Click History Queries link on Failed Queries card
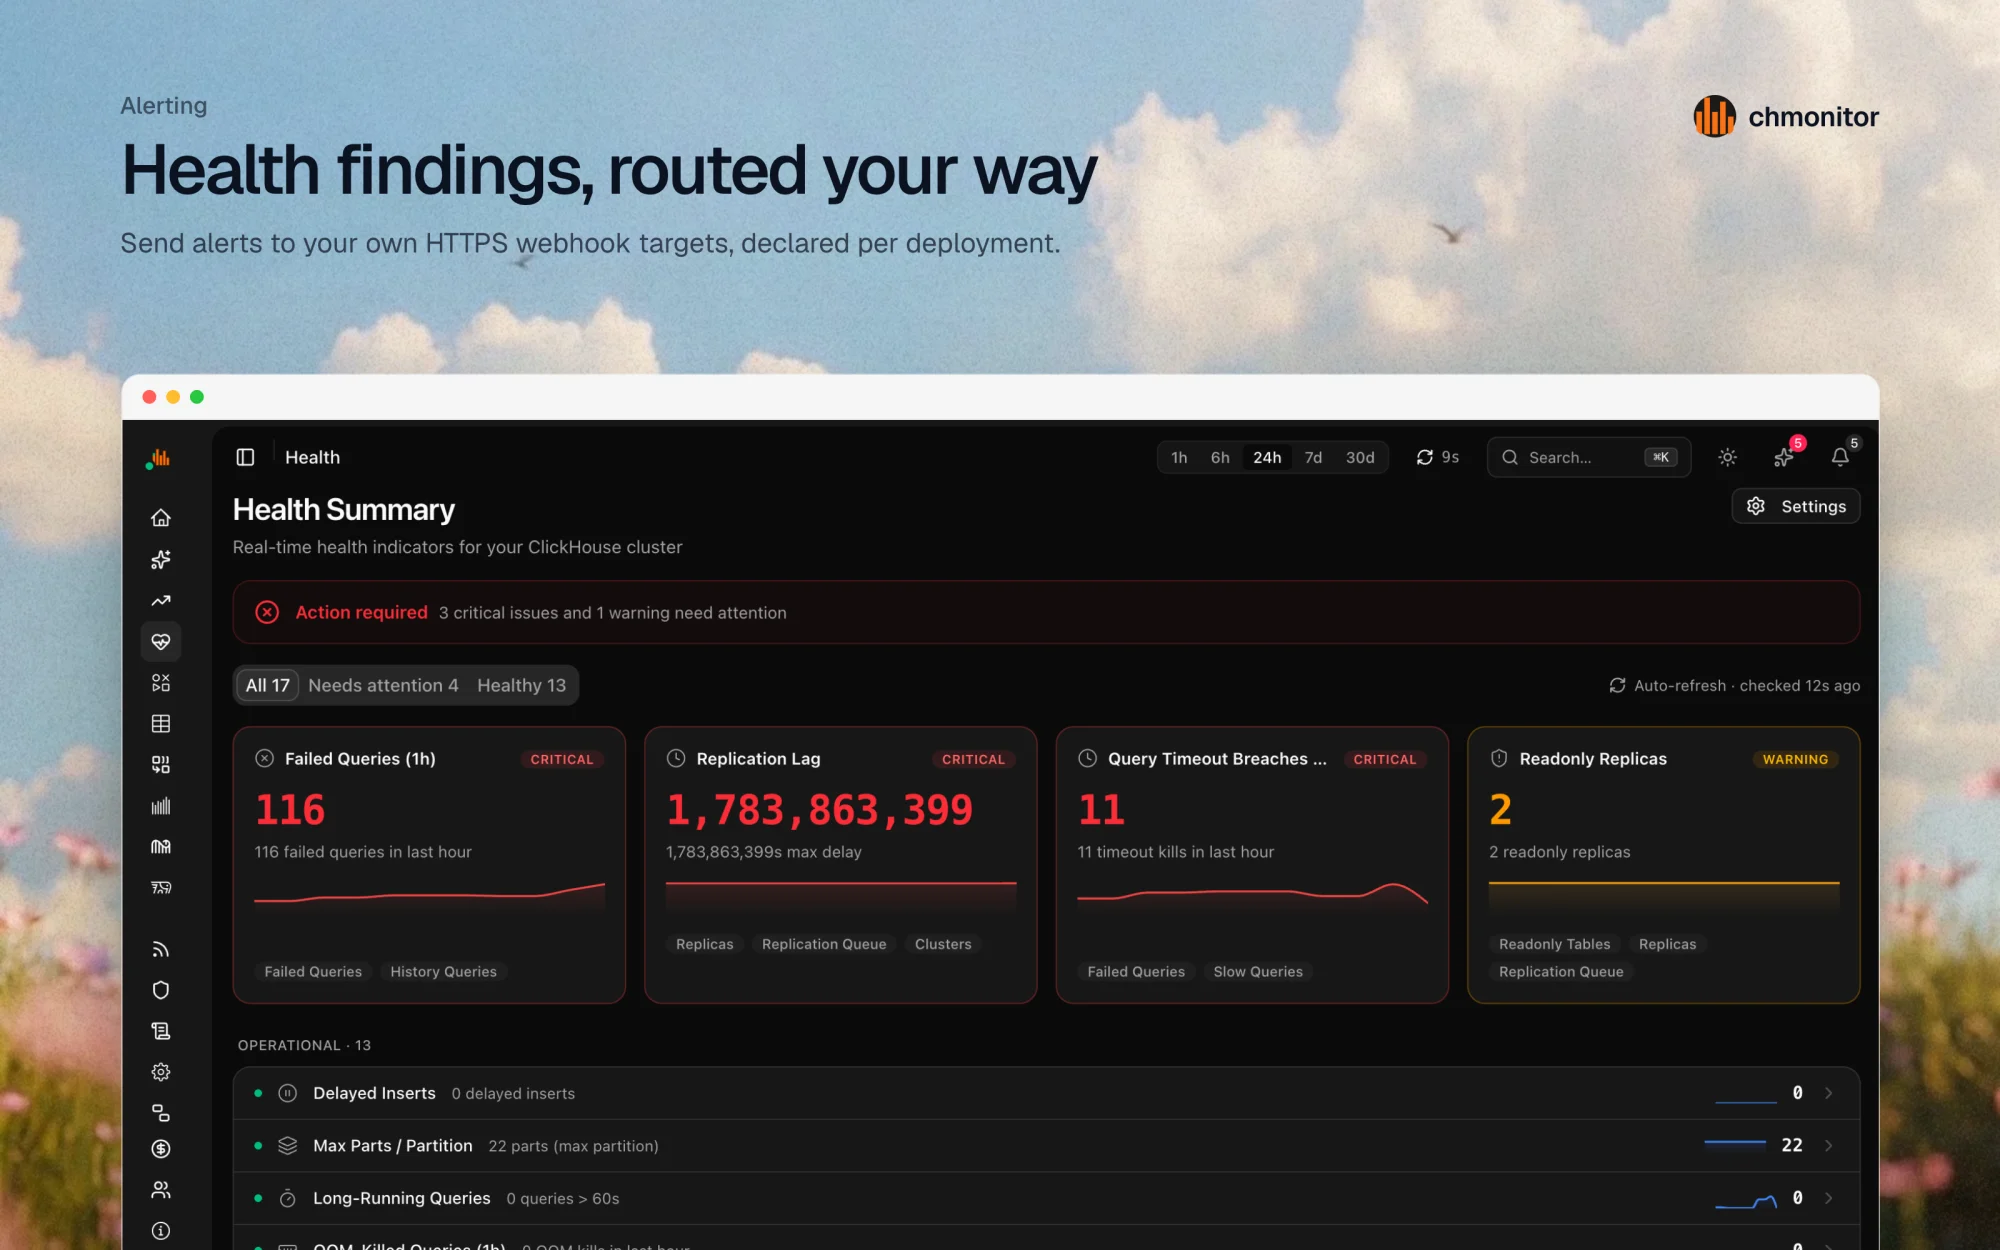The width and height of the screenshot is (2000, 1250). coord(443,971)
